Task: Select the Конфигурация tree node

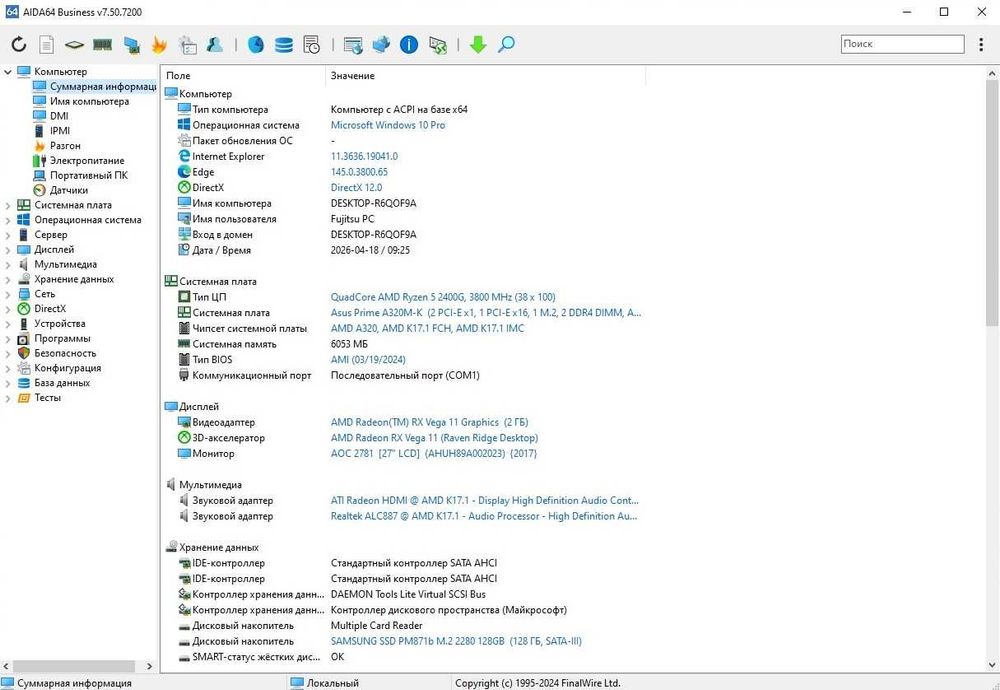Action: 68,368
